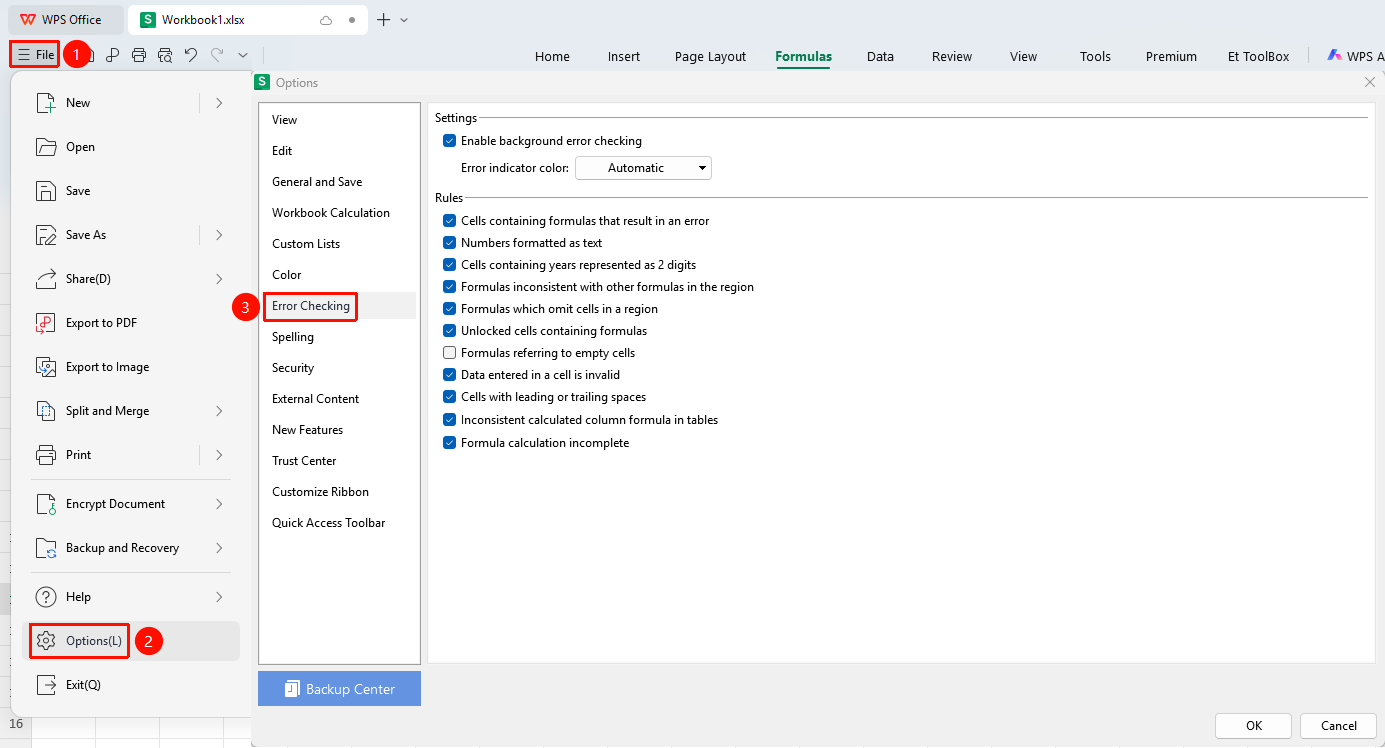Image resolution: width=1385 pixels, height=748 pixels.
Task: Click the Options gear icon
Action: (x=46, y=641)
